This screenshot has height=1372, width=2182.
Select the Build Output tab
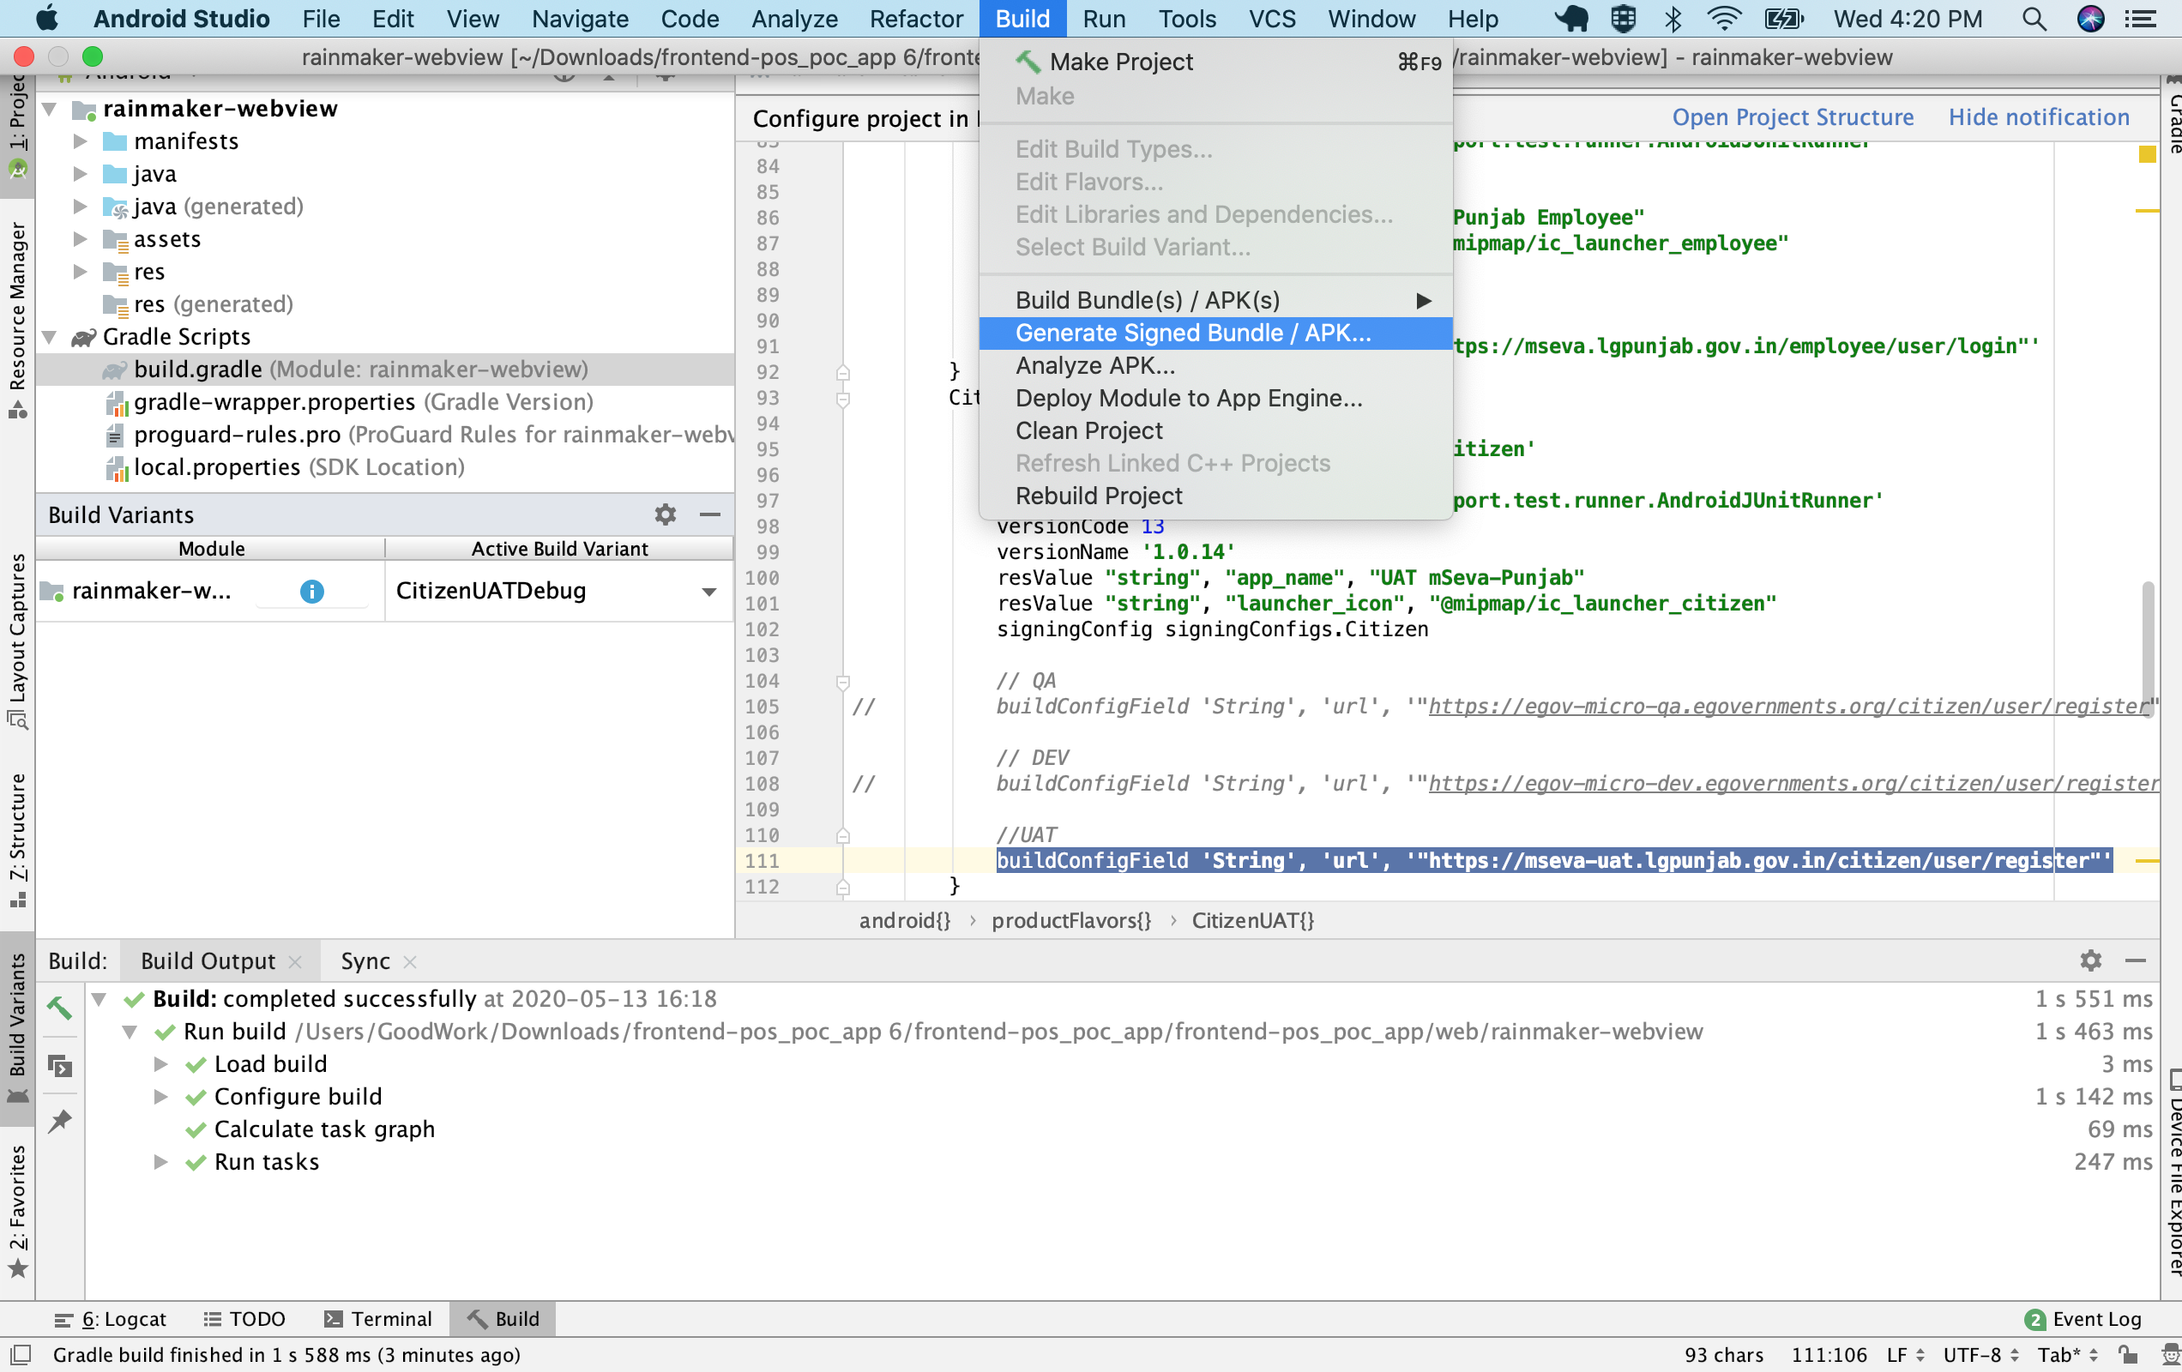(x=208, y=961)
